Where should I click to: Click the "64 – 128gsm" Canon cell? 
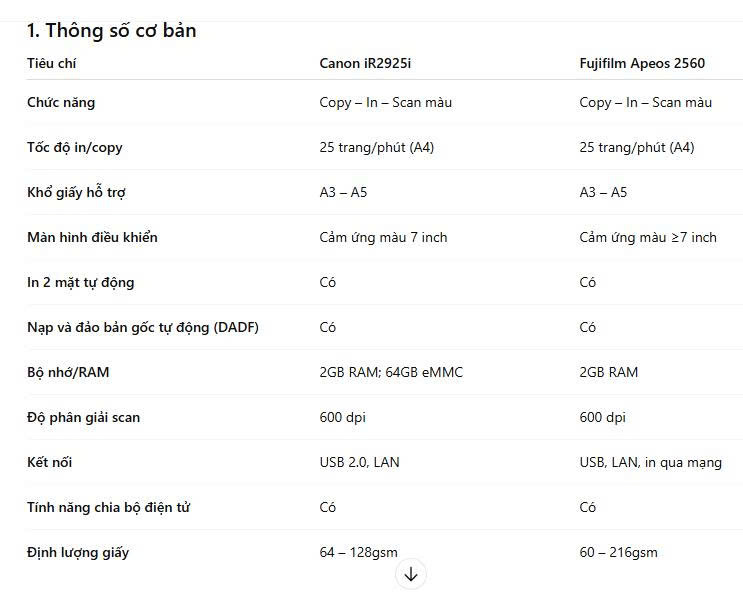(x=358, y=552)
